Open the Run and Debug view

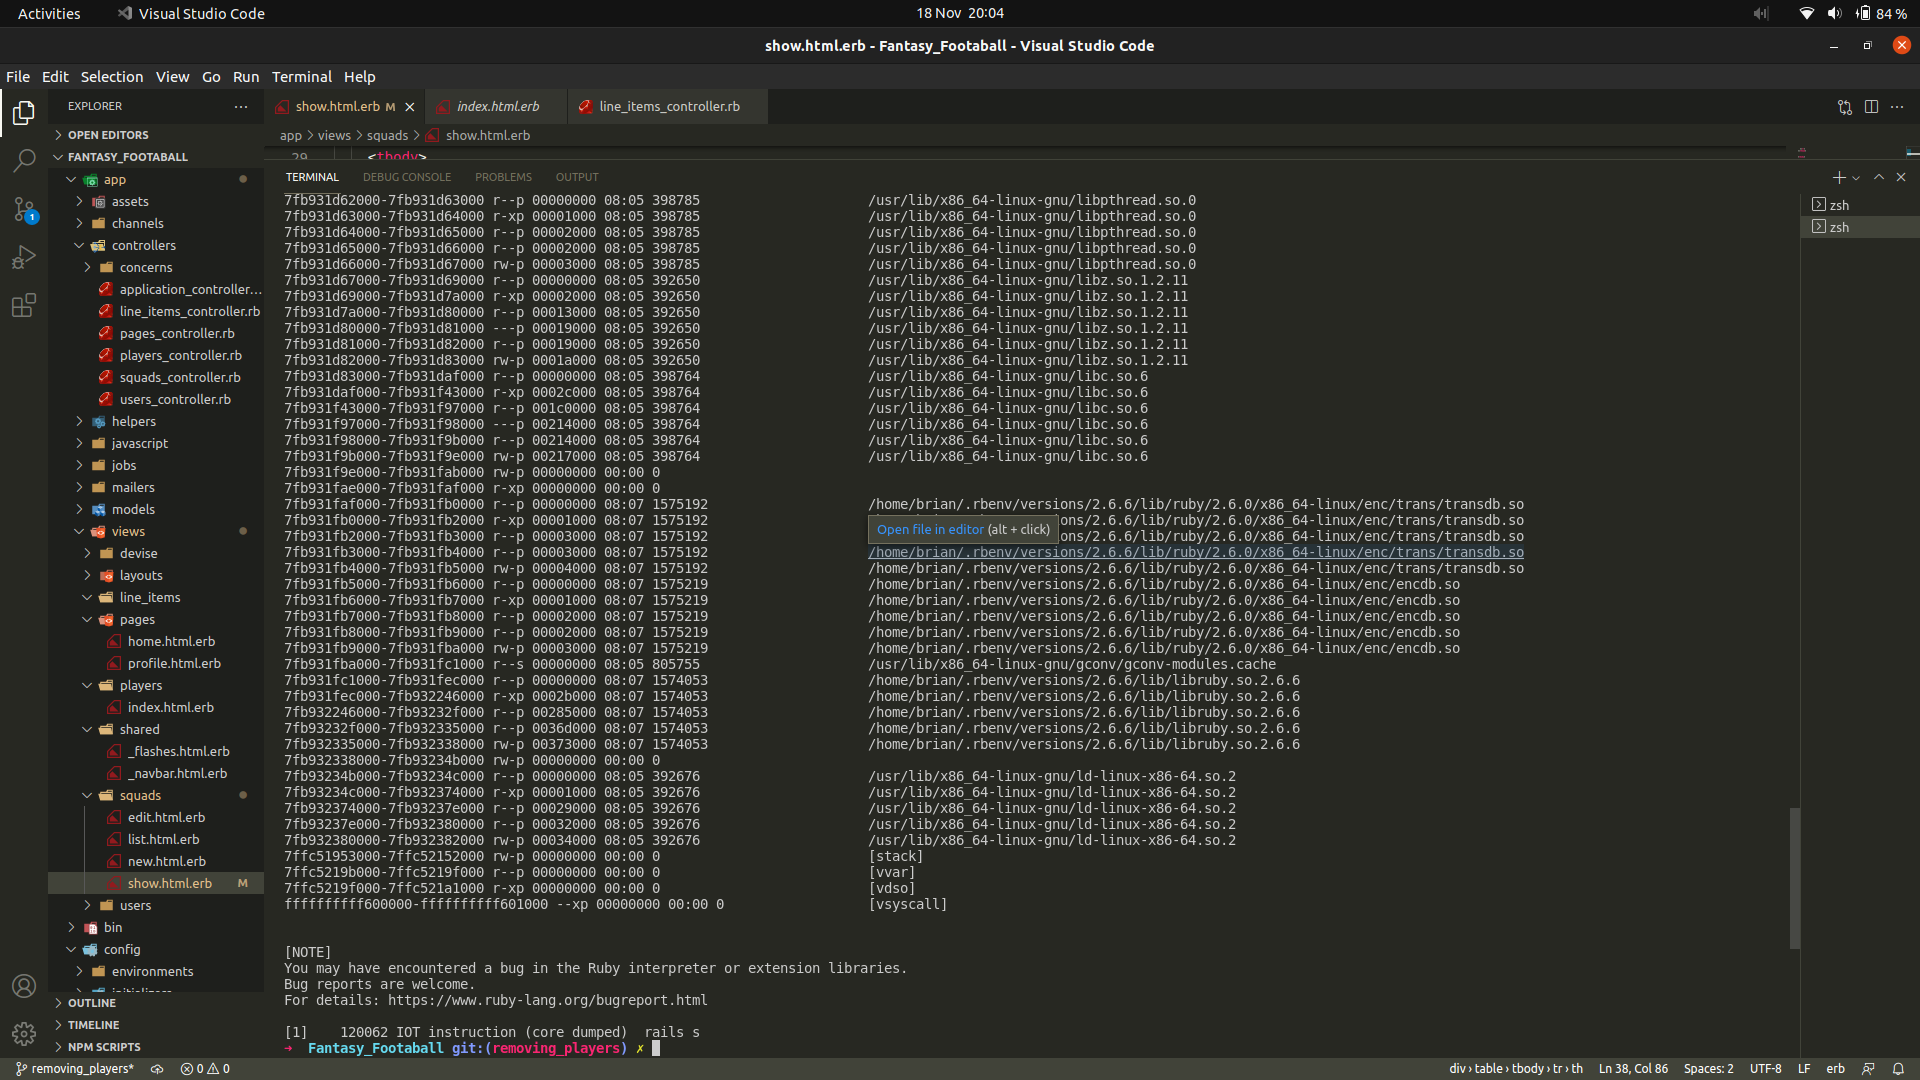(x=24, y=257)
